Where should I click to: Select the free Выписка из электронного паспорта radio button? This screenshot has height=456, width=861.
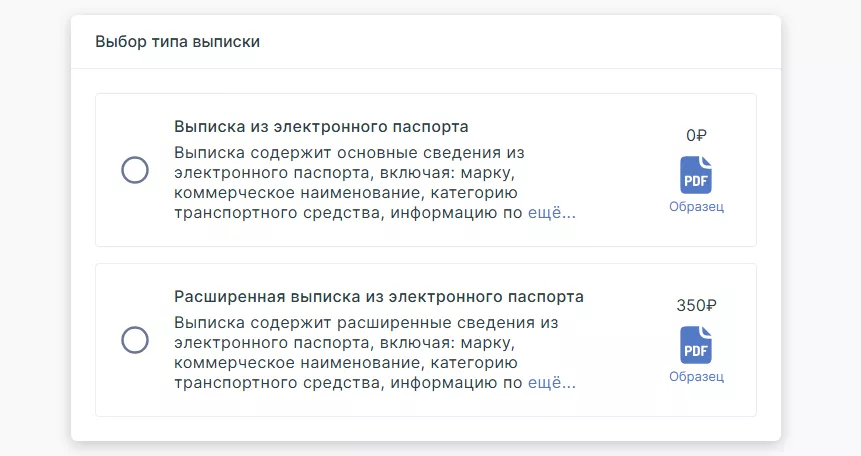(135, 170)
